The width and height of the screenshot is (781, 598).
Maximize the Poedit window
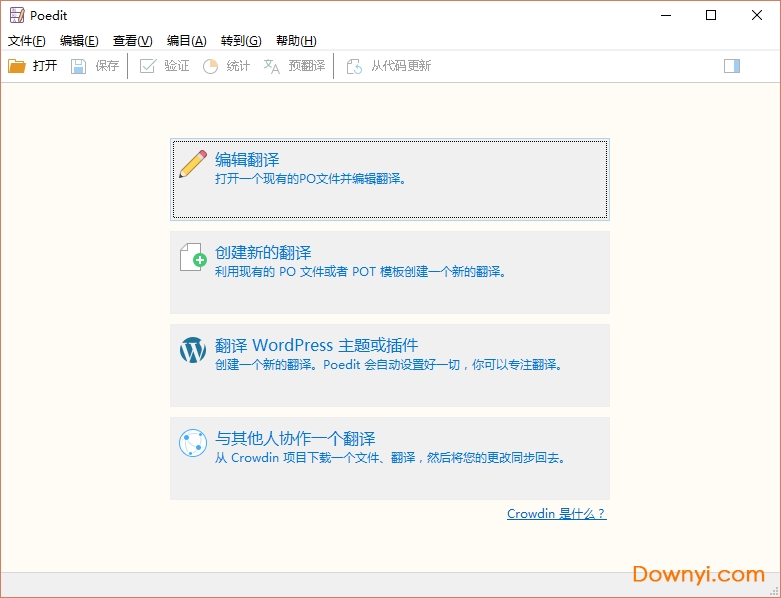[x=711, y=15]
